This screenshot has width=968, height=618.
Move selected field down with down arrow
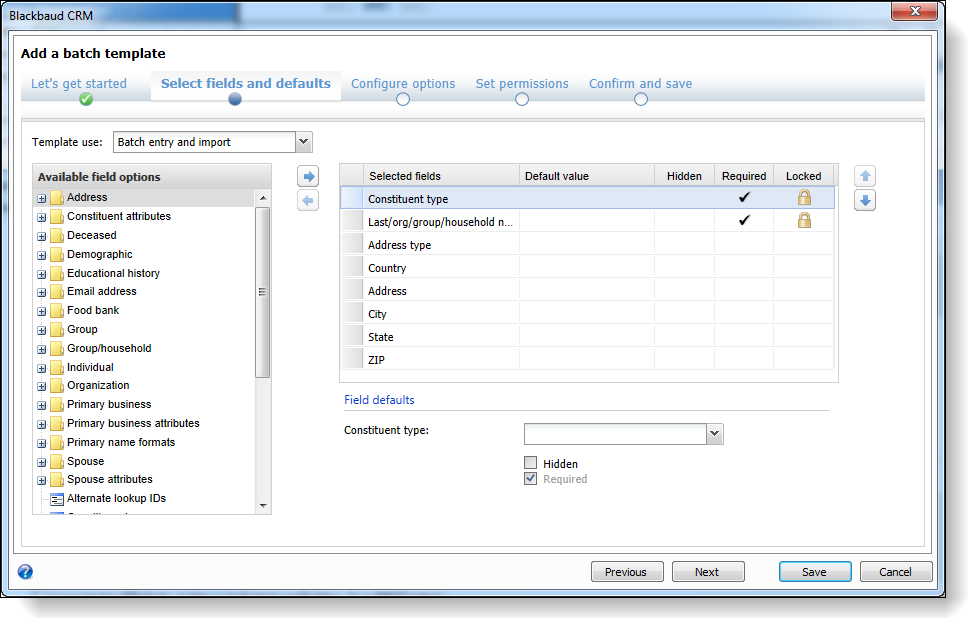866,201
